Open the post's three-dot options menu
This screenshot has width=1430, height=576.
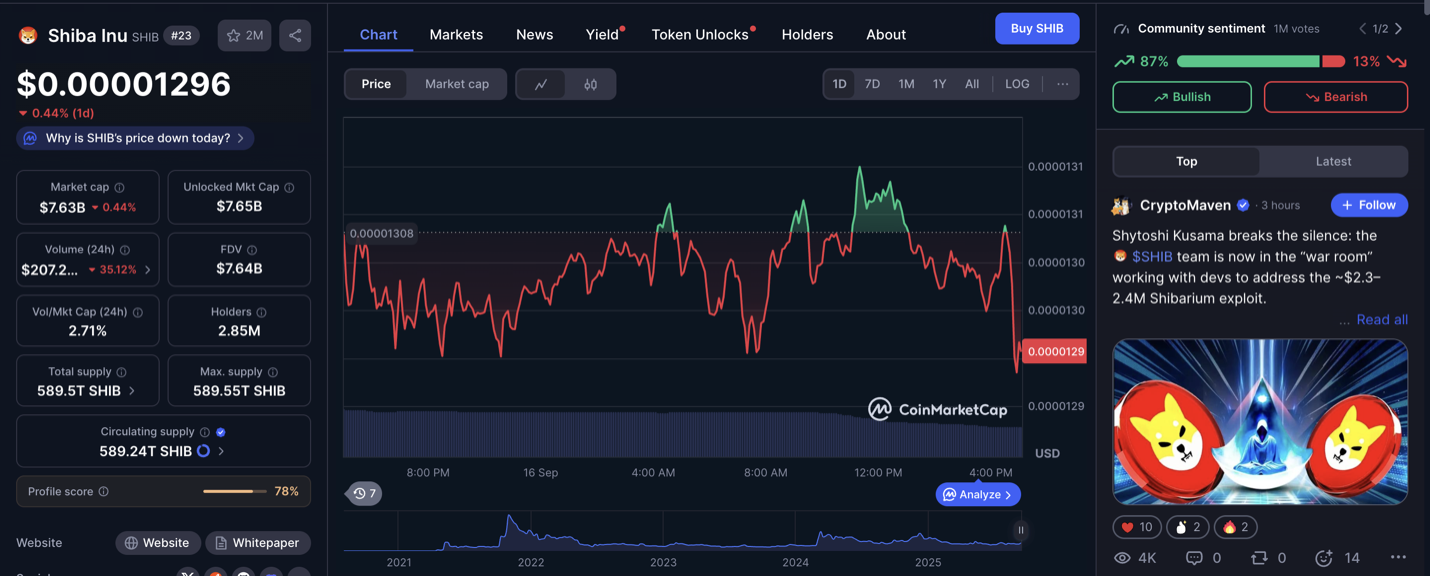click(1397, 558)
